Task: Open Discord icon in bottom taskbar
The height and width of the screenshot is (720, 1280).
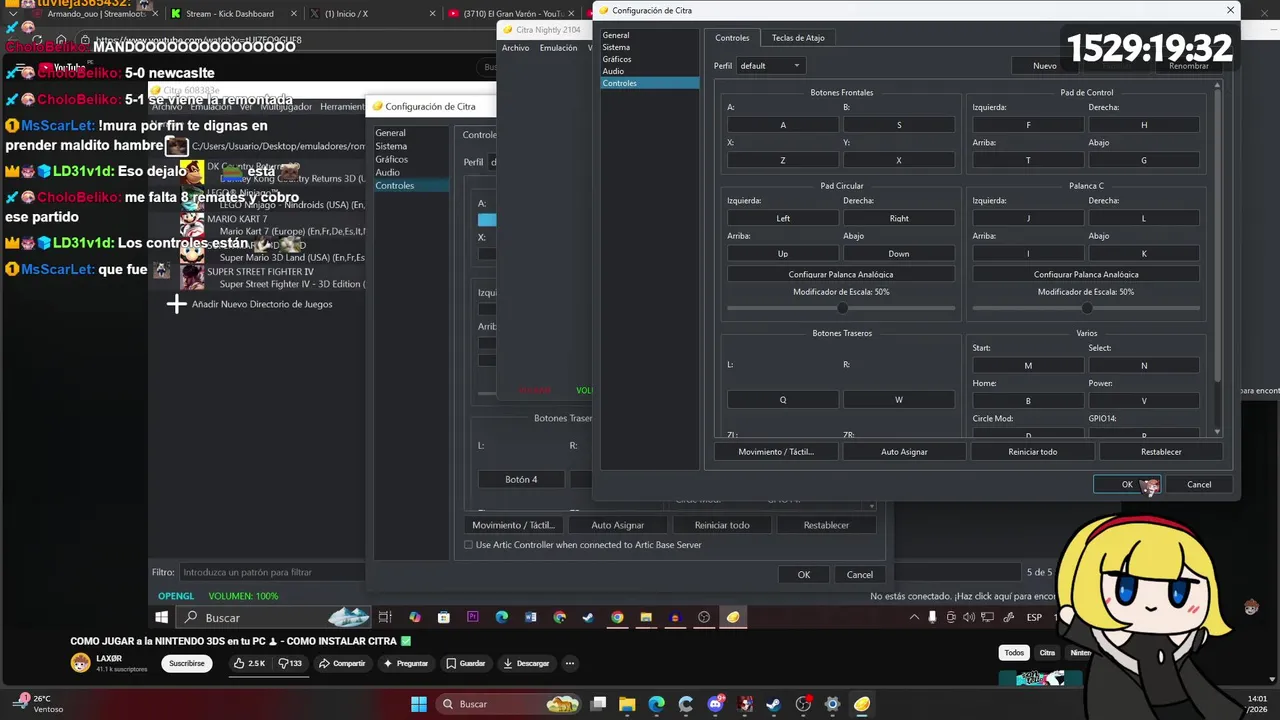Action: tap(715, 704)
